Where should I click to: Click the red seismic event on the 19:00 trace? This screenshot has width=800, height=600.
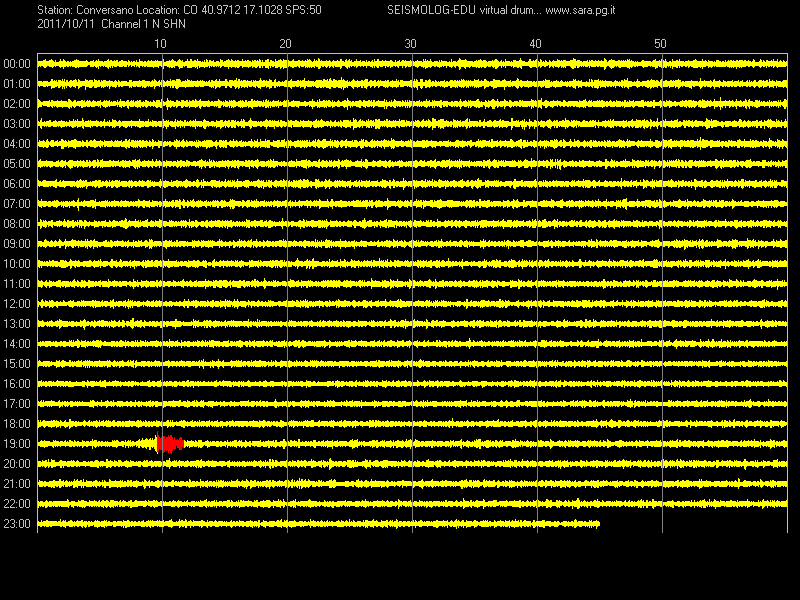point(169,443)
